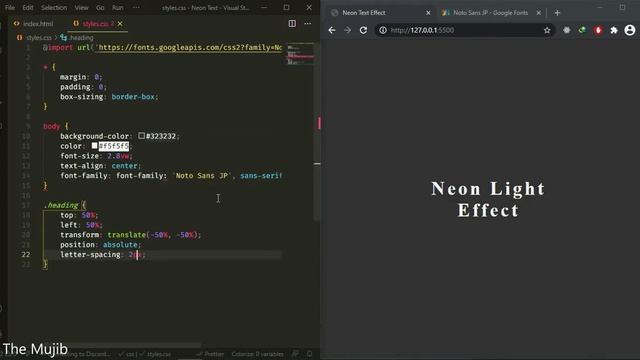This screenshot has height=360, width=640.
Task: Switch to the Neon Text Effect browser tab
Action: [x=363, y=13]
